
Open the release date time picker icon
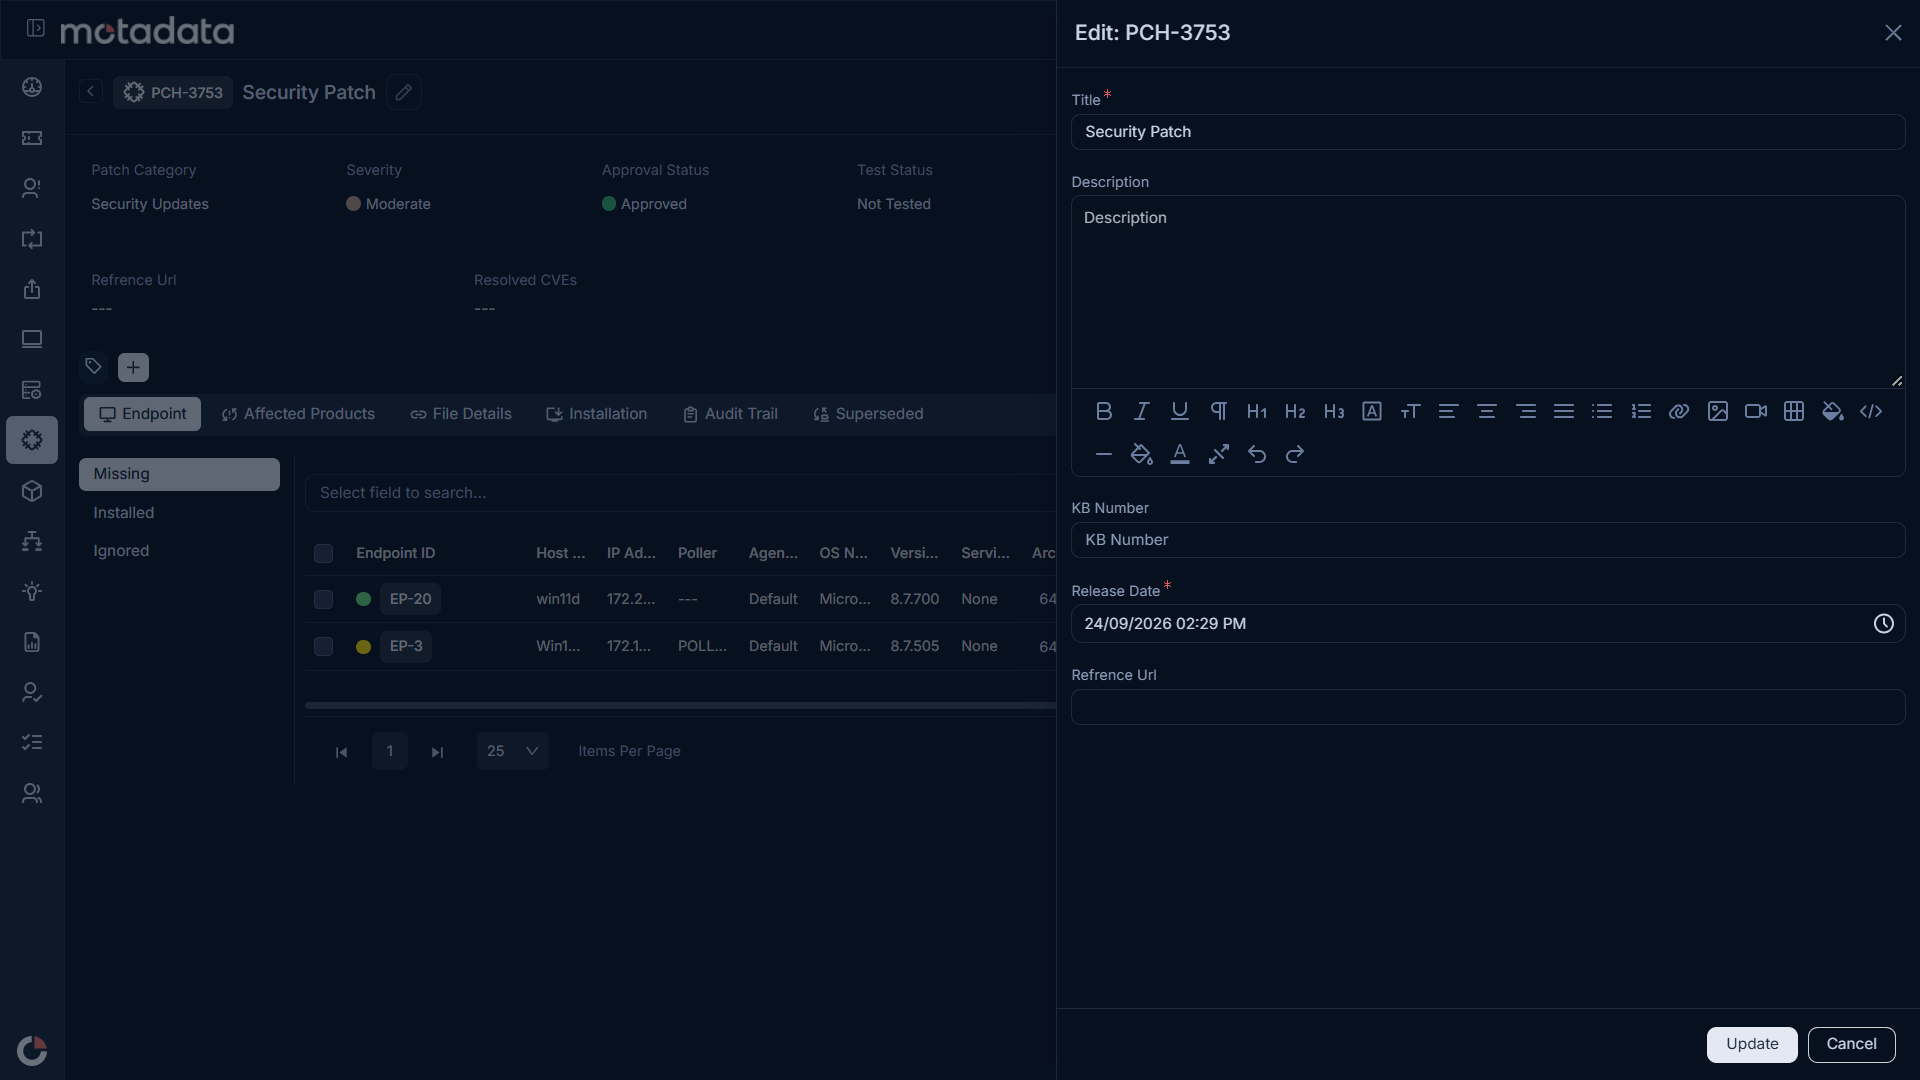(x=1883, y=624)
